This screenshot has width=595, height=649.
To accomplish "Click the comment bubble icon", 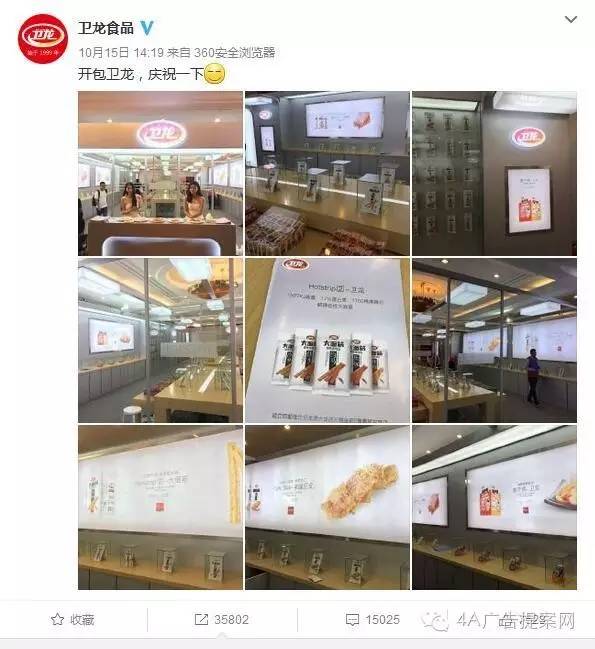I will pos(352,620).
